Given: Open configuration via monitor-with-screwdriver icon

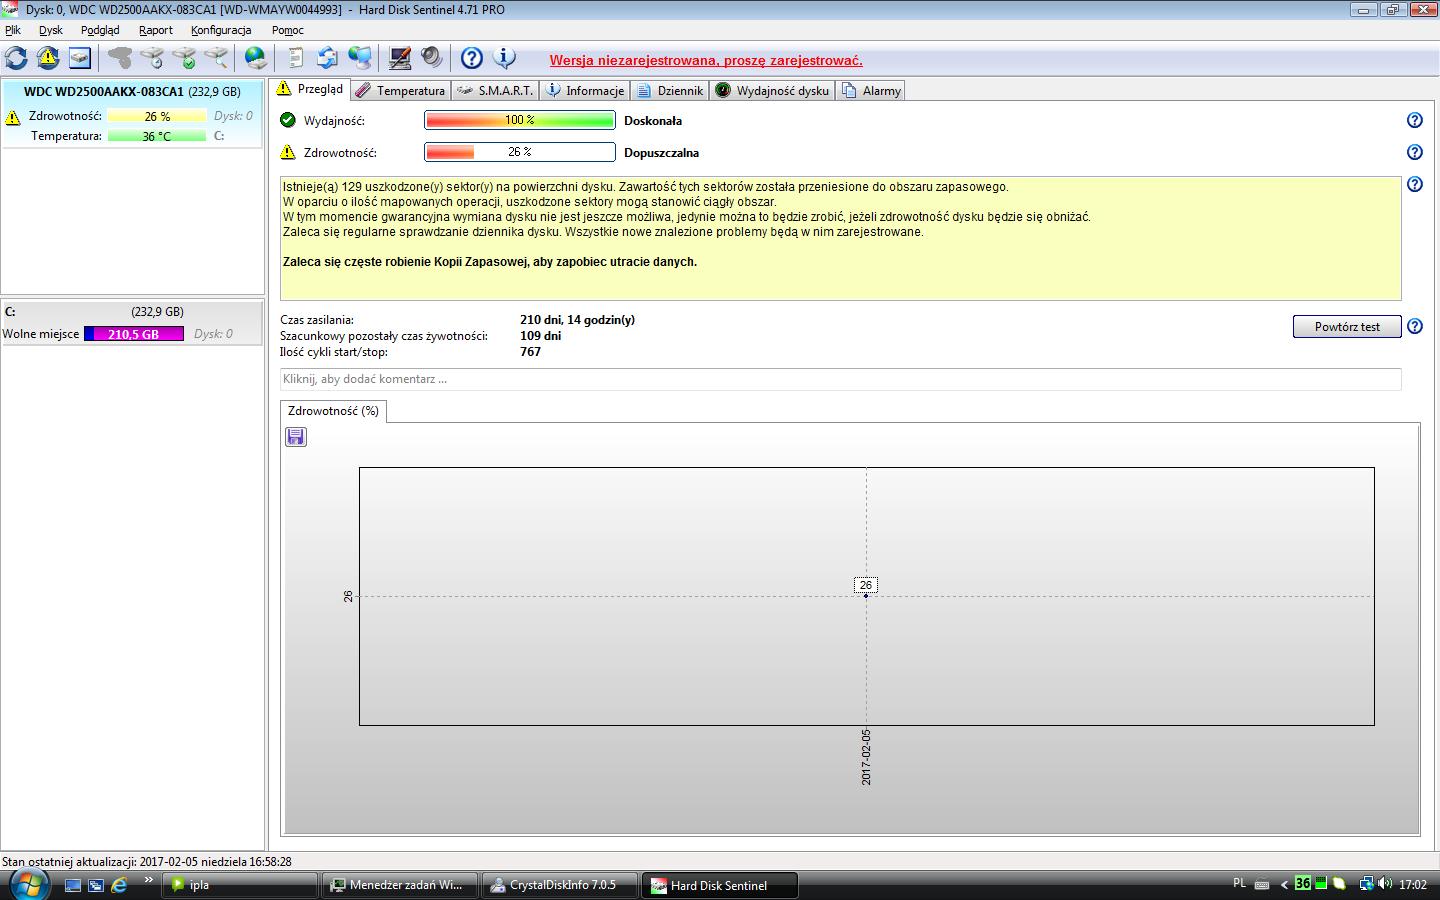Looking at the screenshot, I should coord(400,58).
